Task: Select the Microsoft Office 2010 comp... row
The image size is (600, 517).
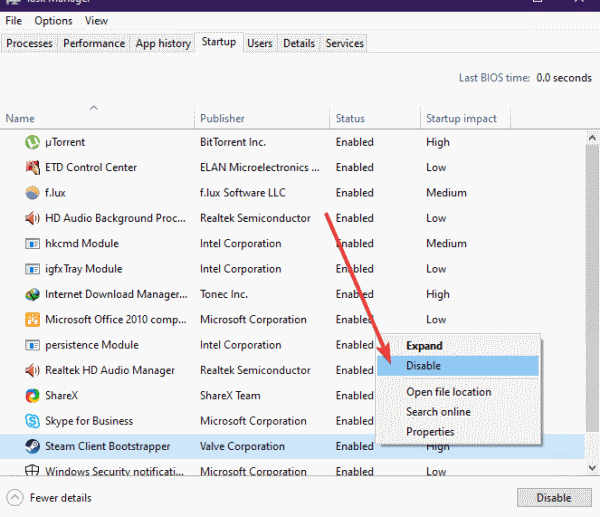Action: click(x=116, y=320)
